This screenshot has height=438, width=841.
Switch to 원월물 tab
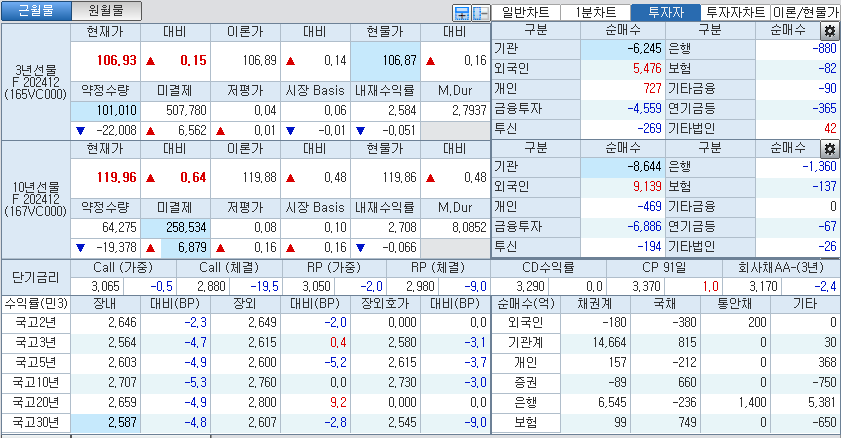(x=106, y=11)
